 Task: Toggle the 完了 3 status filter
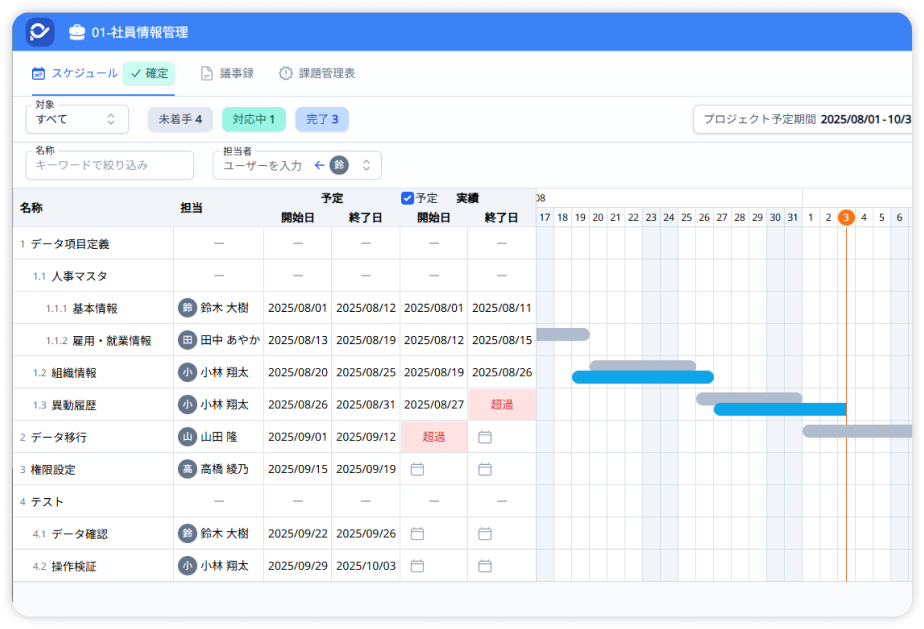click(322, 118)
